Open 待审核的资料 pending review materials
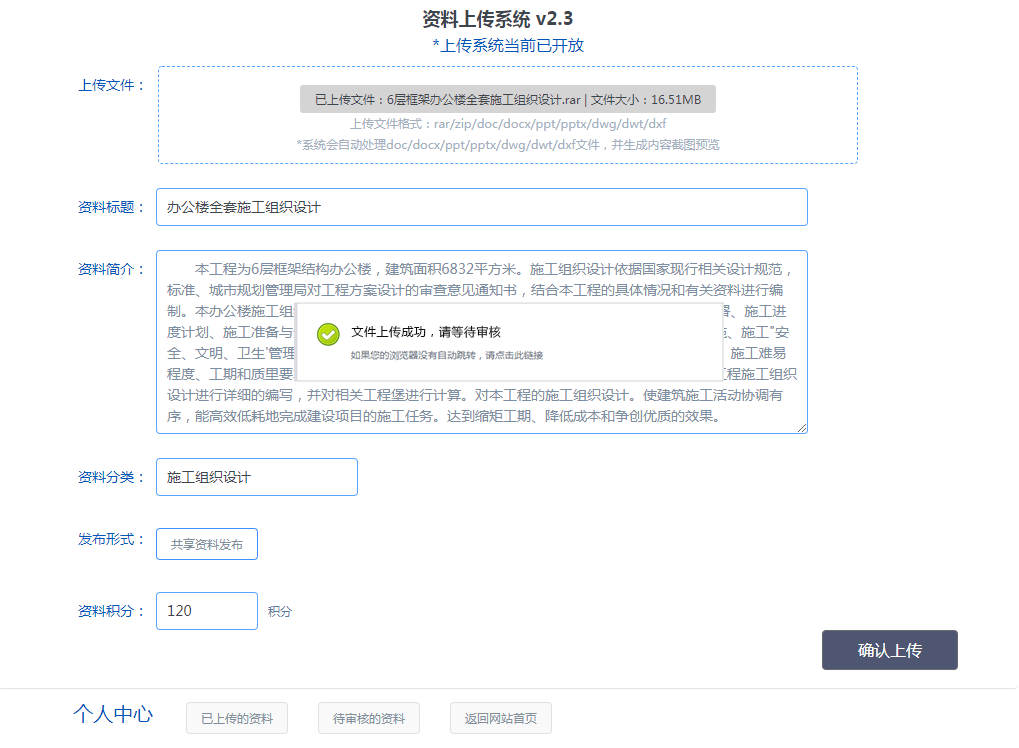 tap(368, 718)
